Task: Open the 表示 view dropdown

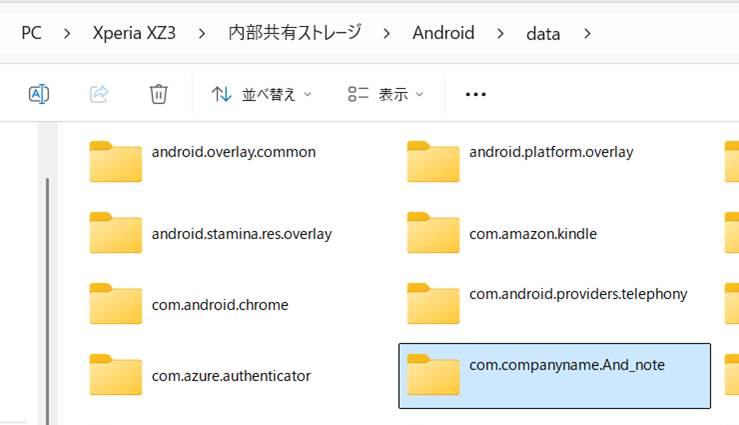Action: tap(386, 94)
